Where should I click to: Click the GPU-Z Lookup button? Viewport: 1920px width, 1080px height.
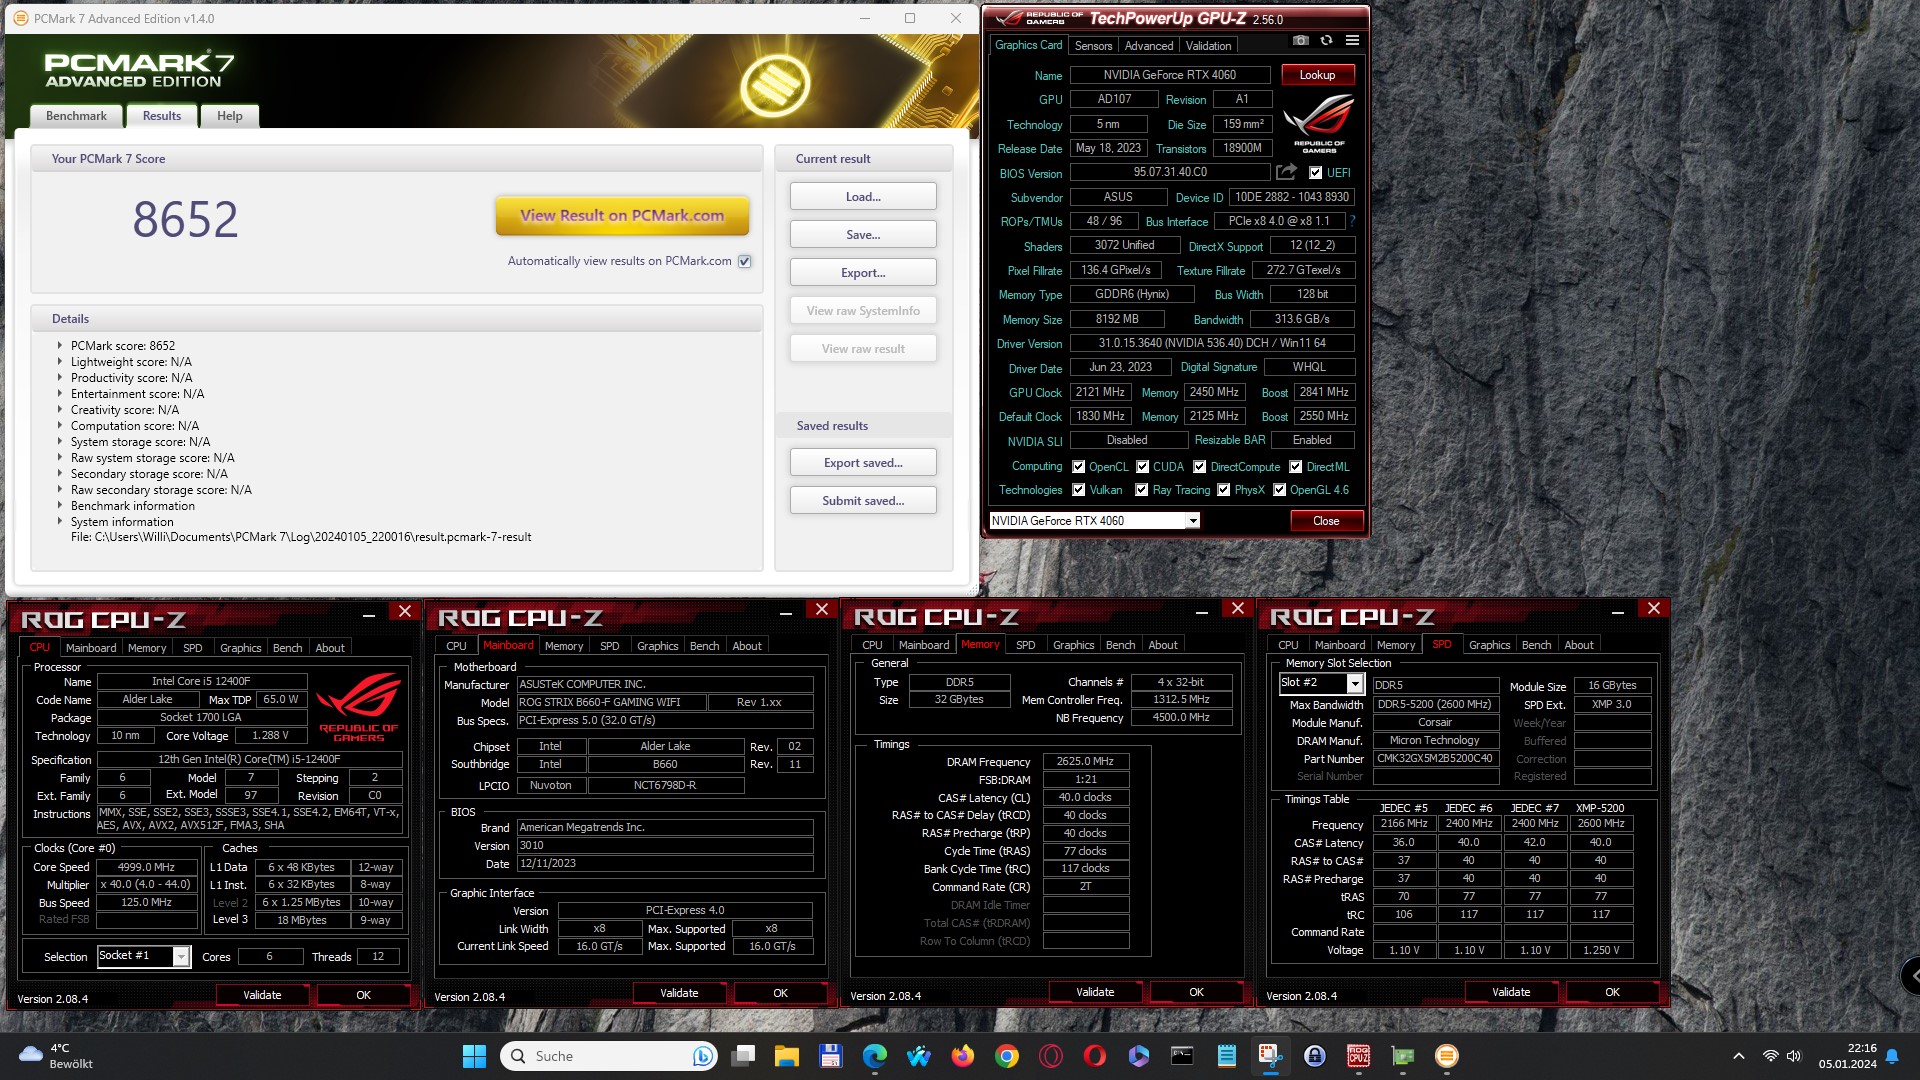point(1317,75)
